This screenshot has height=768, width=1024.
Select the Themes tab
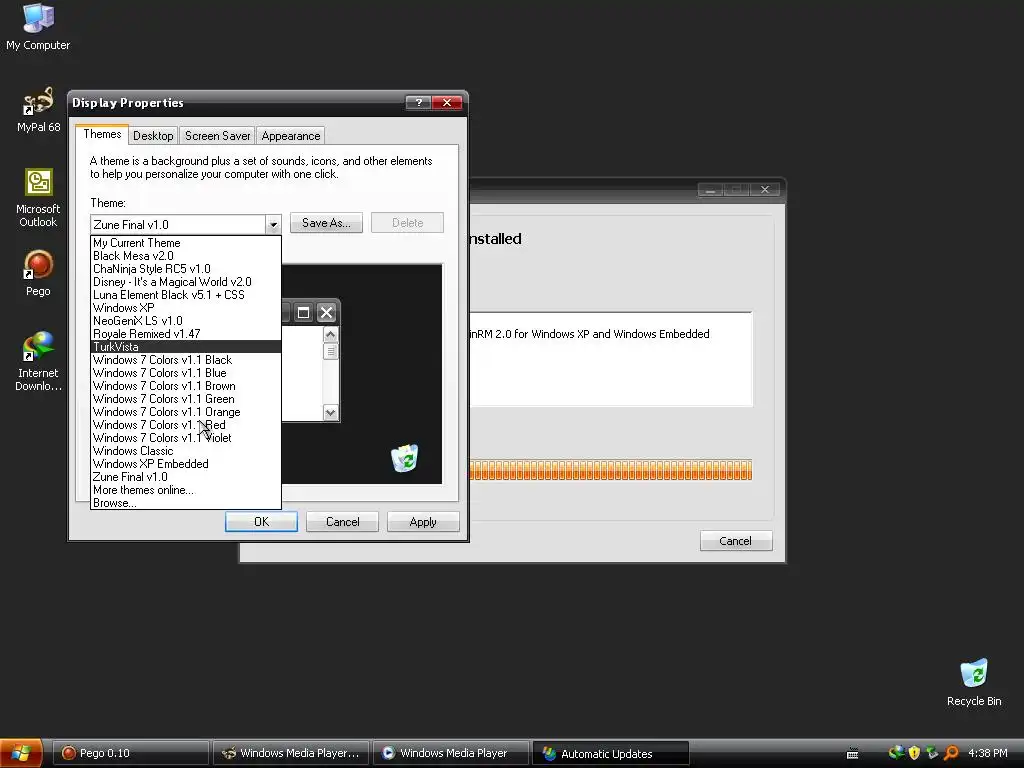tap(102, 134)
